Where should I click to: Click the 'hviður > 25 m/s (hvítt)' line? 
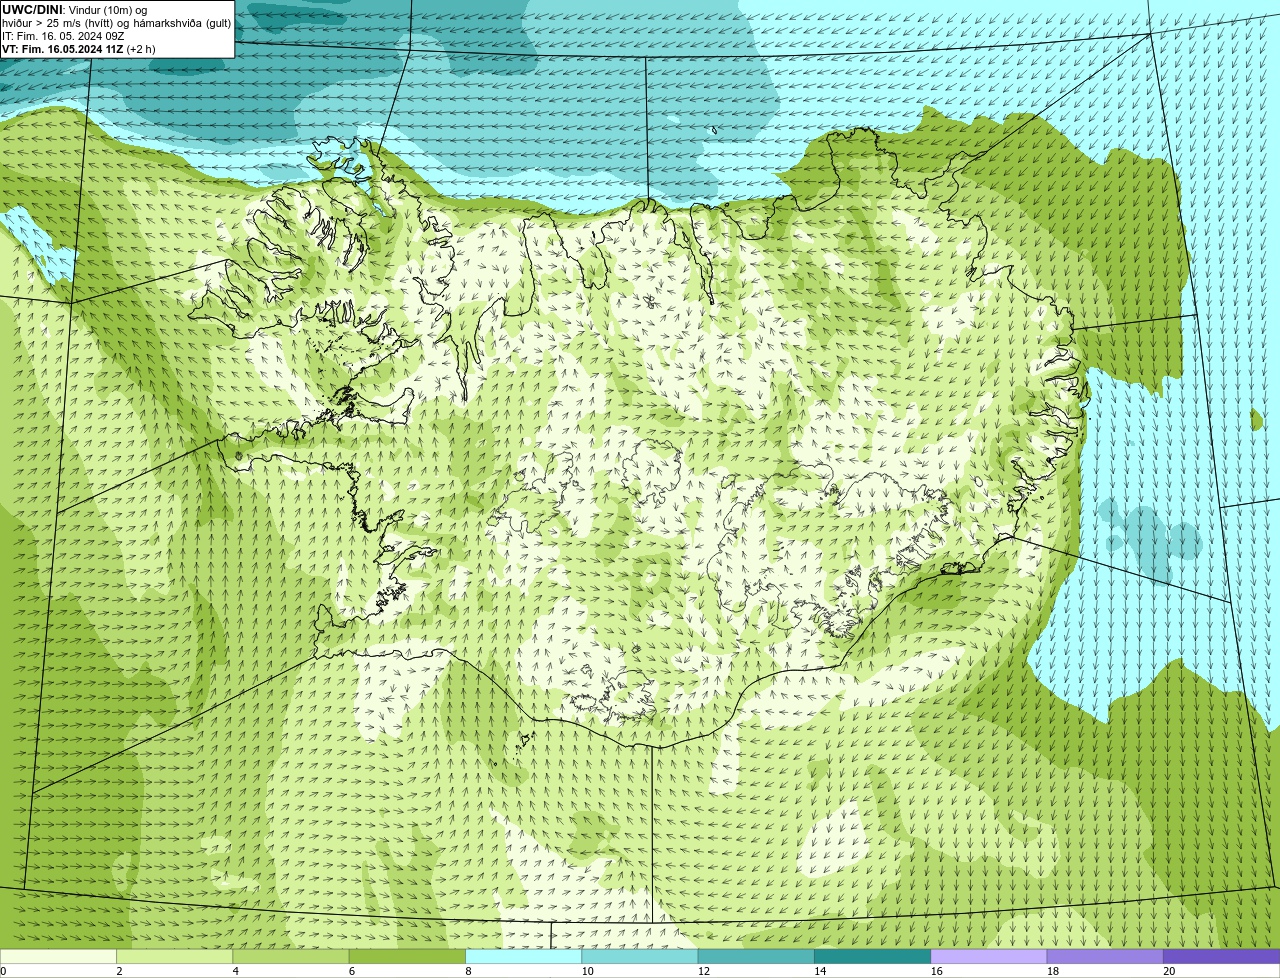[x=116, y=23]
